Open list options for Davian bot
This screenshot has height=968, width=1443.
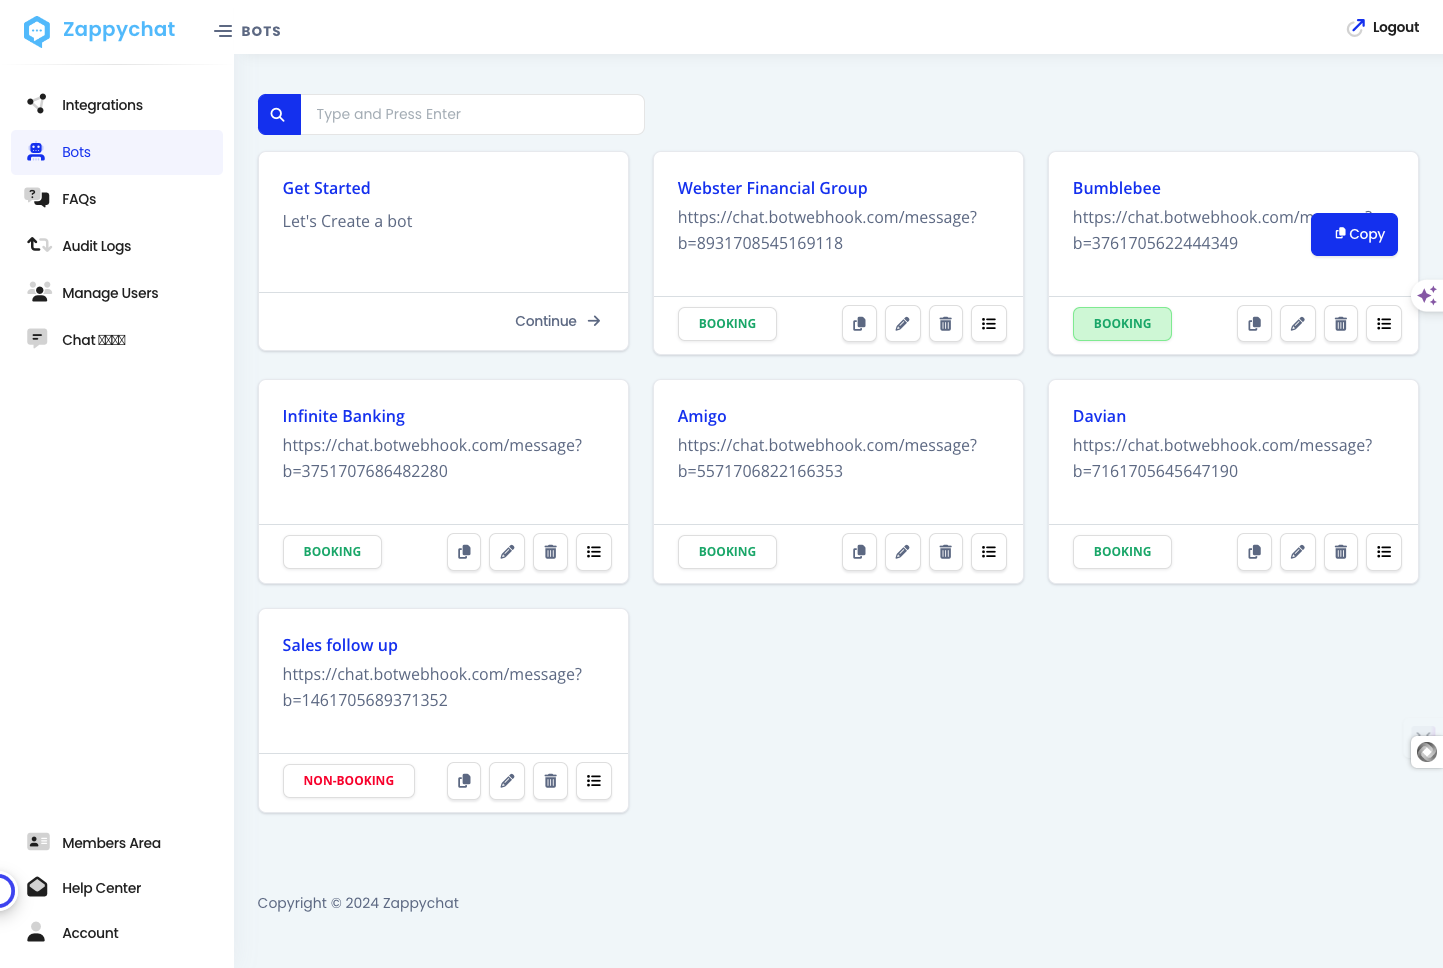(x=1384, y=552)
